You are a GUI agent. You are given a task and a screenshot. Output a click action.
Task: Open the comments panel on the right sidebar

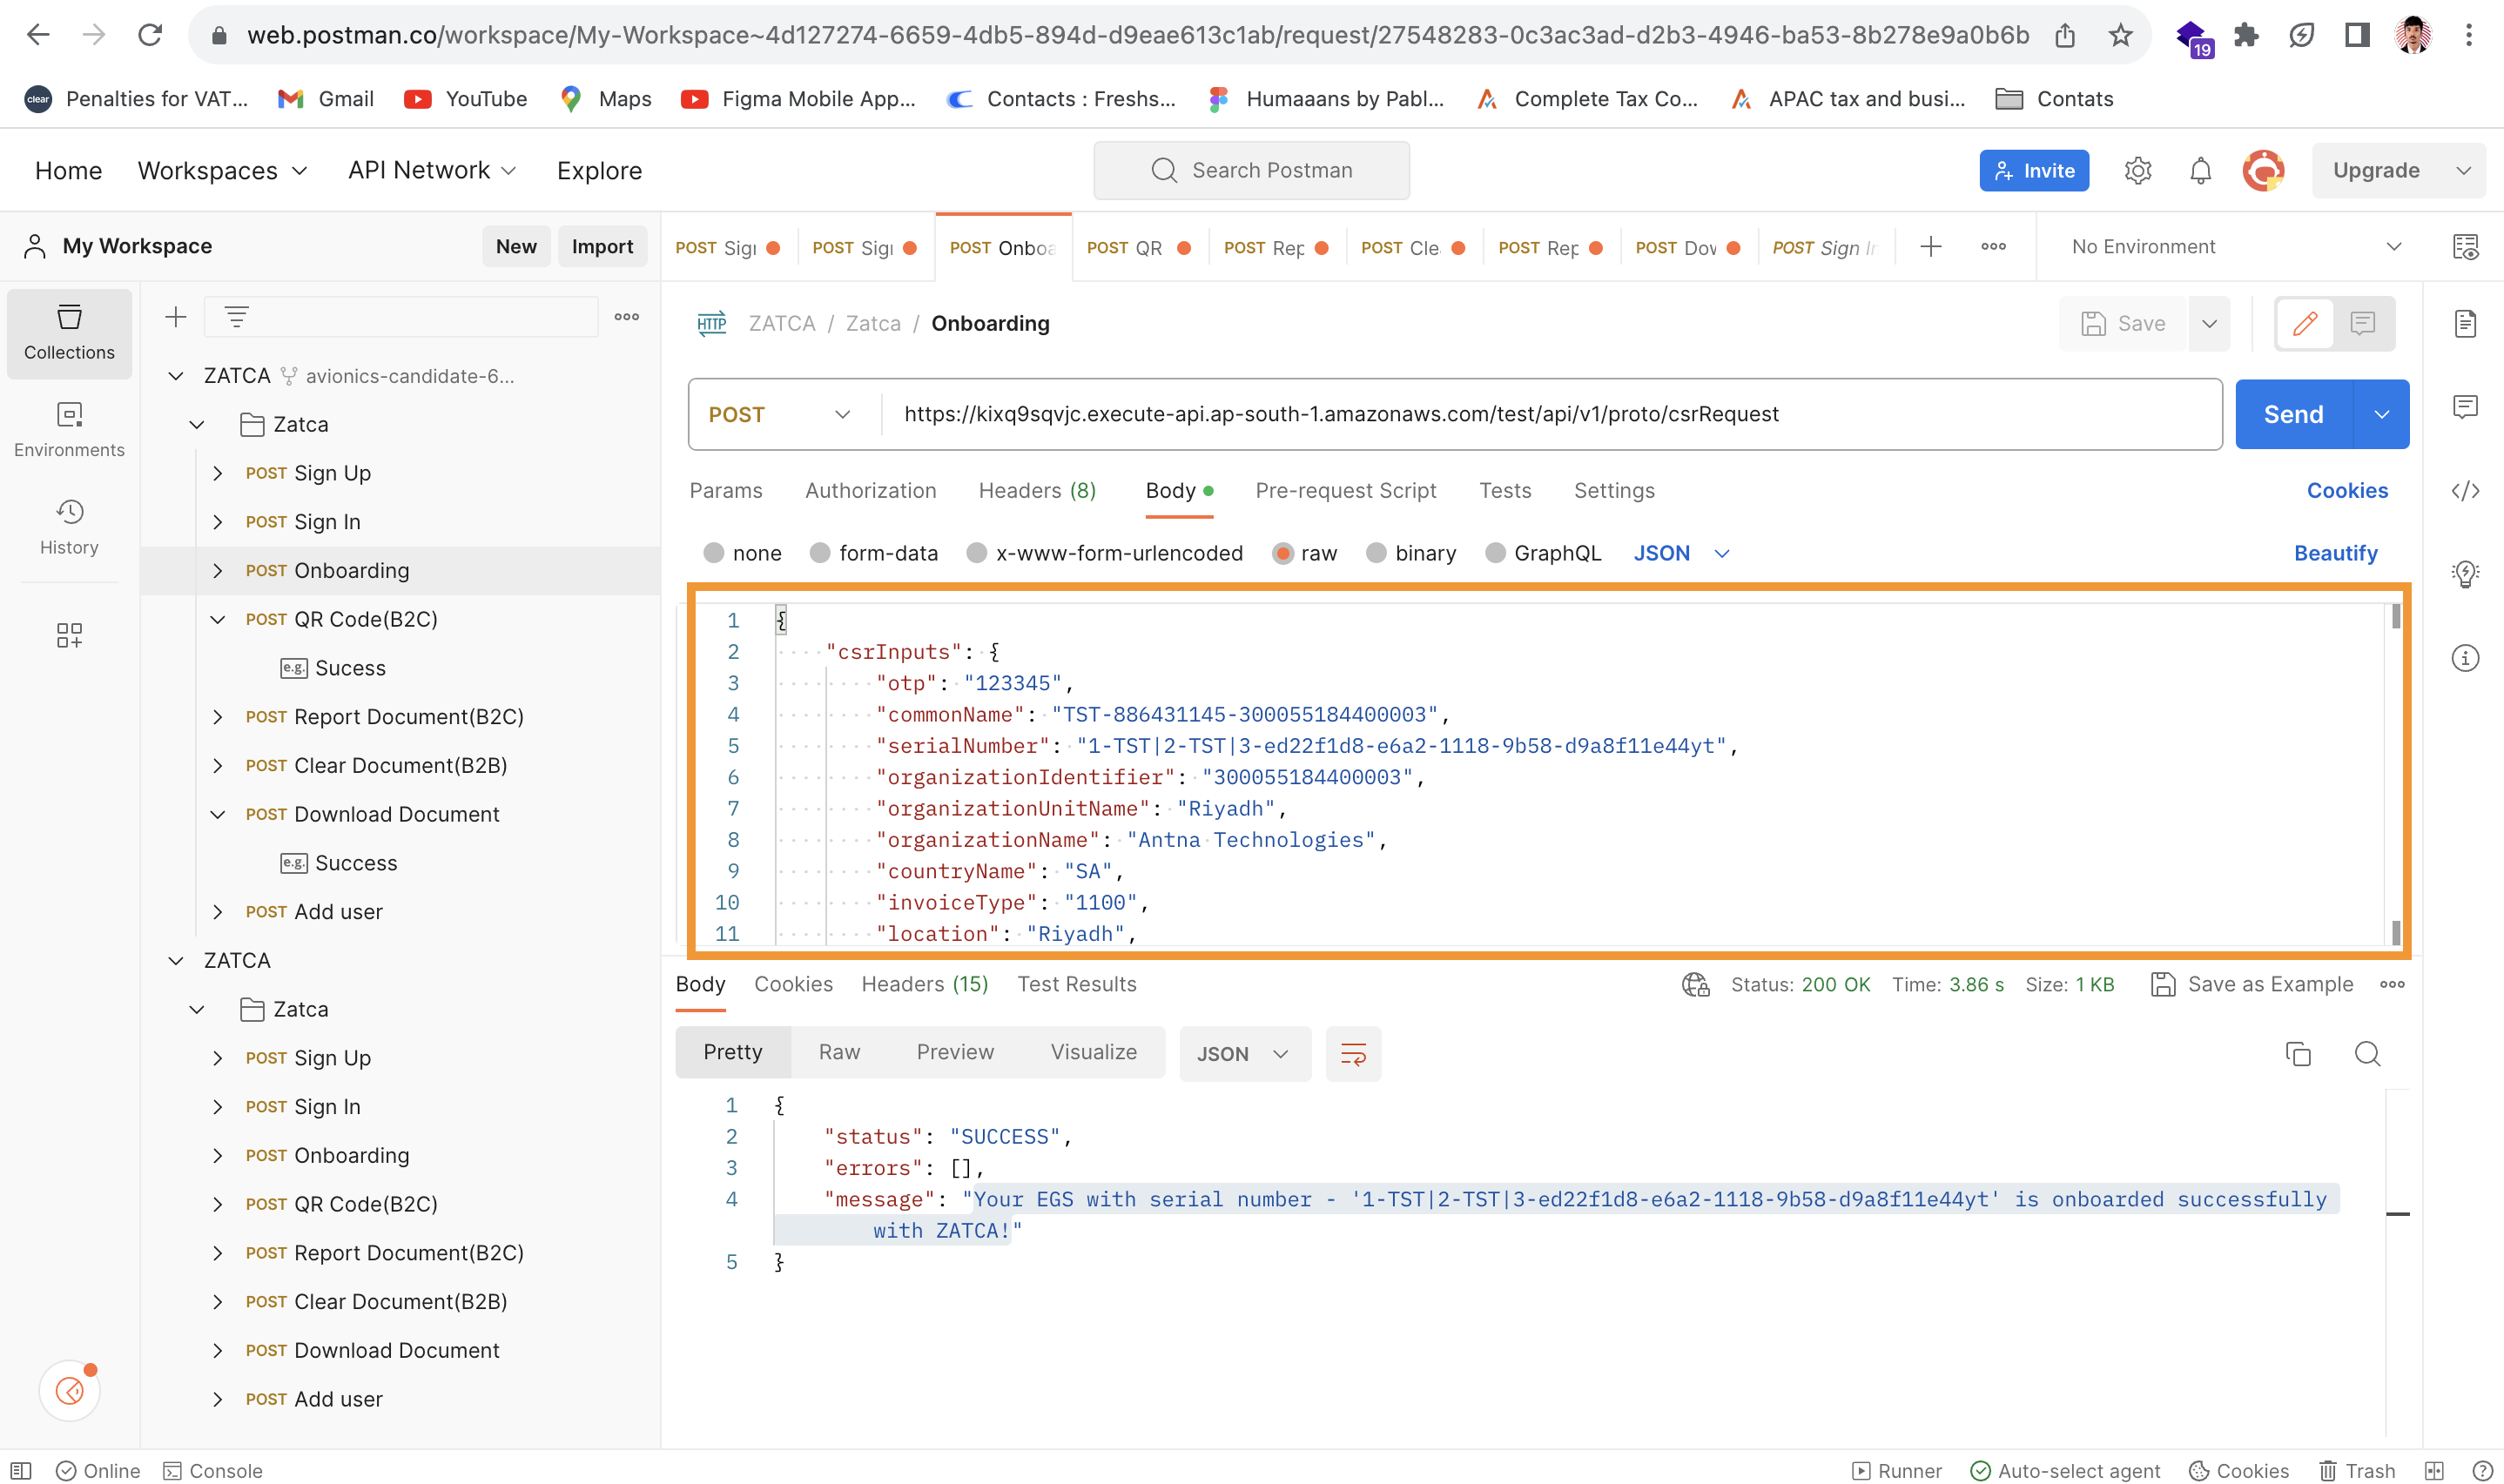(x=2466, y=406)
